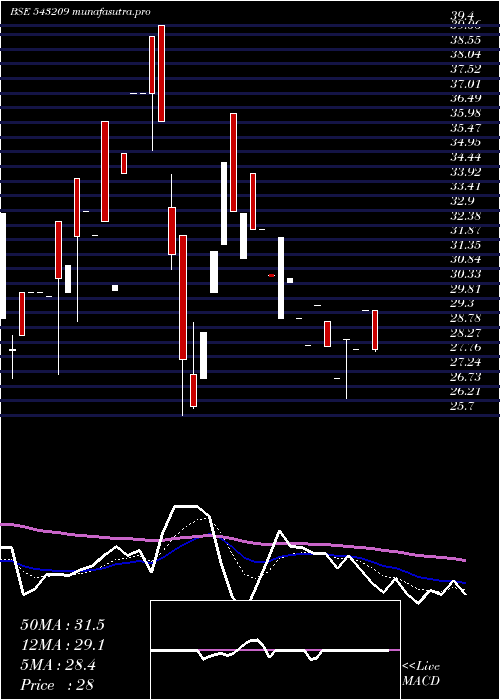Image resolution: width=500 pixels, height=700 pixels.
Task: Click the tallest red candle reaching the chart top
Action: point(161,74)
